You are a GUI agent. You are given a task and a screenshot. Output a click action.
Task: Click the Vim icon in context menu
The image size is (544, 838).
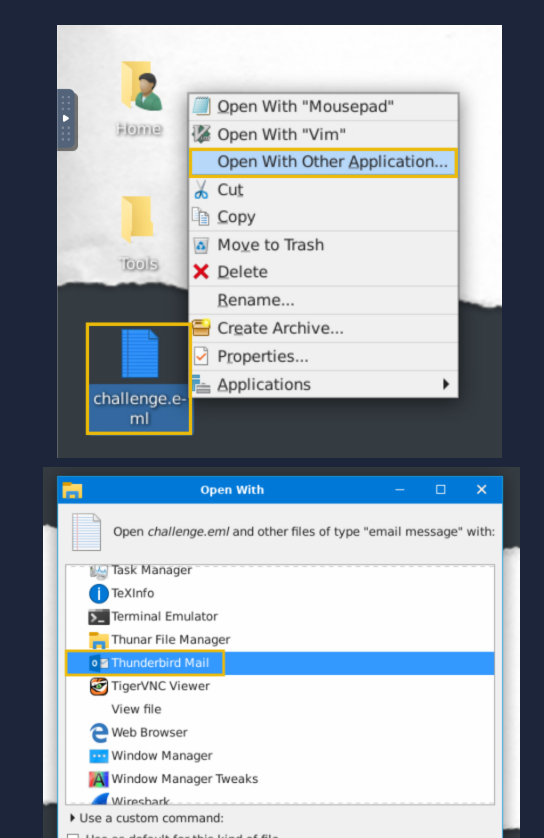pos(201,134)
